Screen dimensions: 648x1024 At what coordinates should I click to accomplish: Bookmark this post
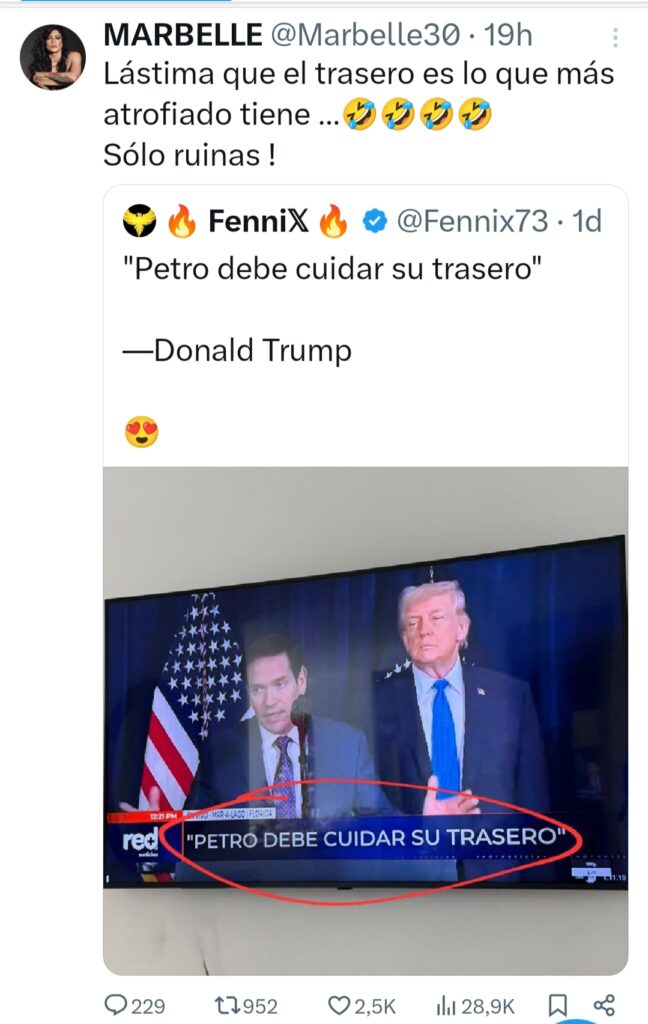[560, 1004]
